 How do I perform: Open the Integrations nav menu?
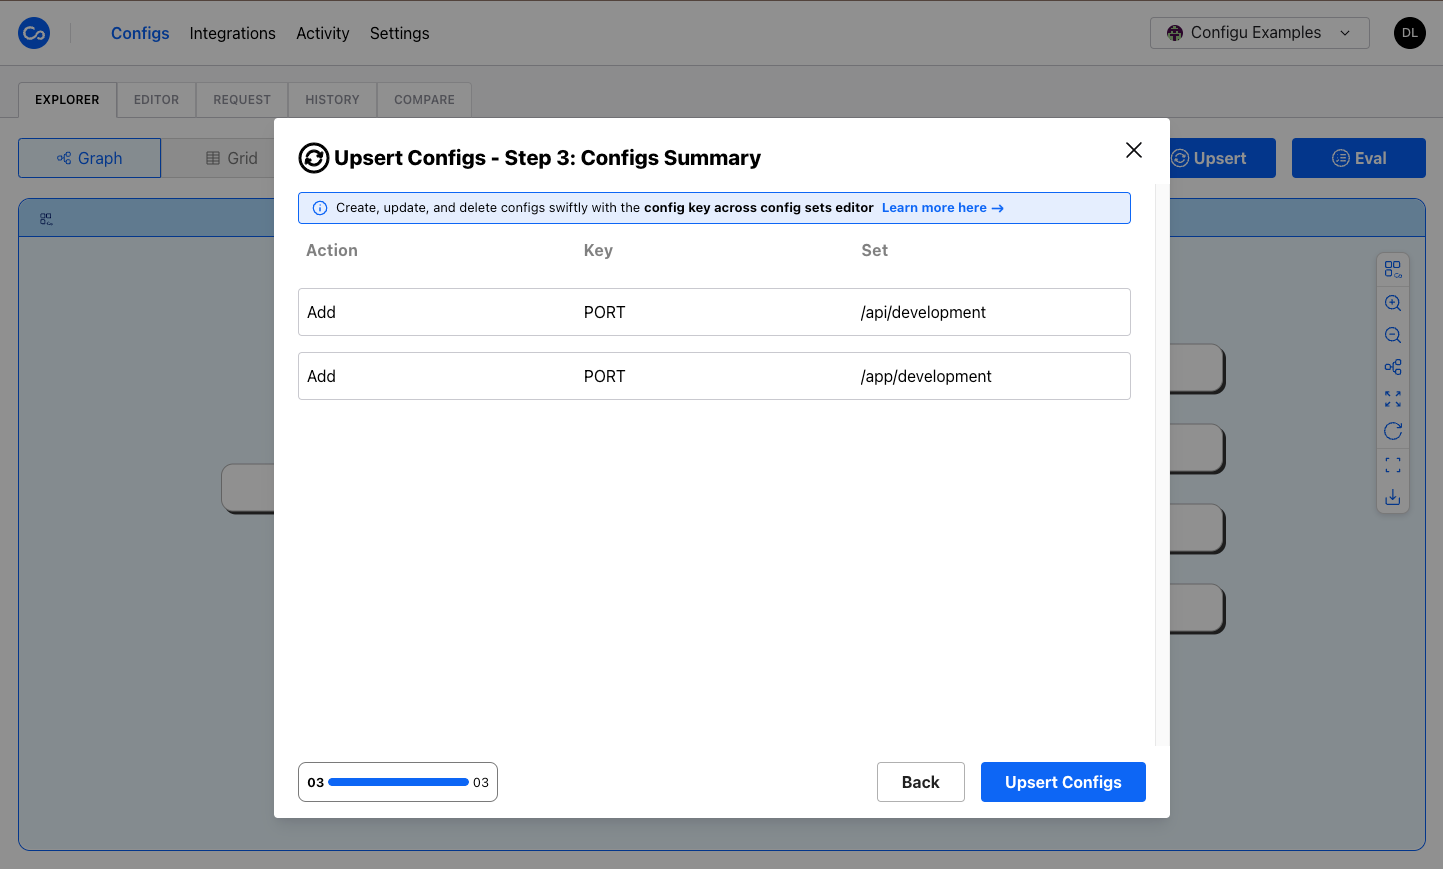(x=232, y=33)
